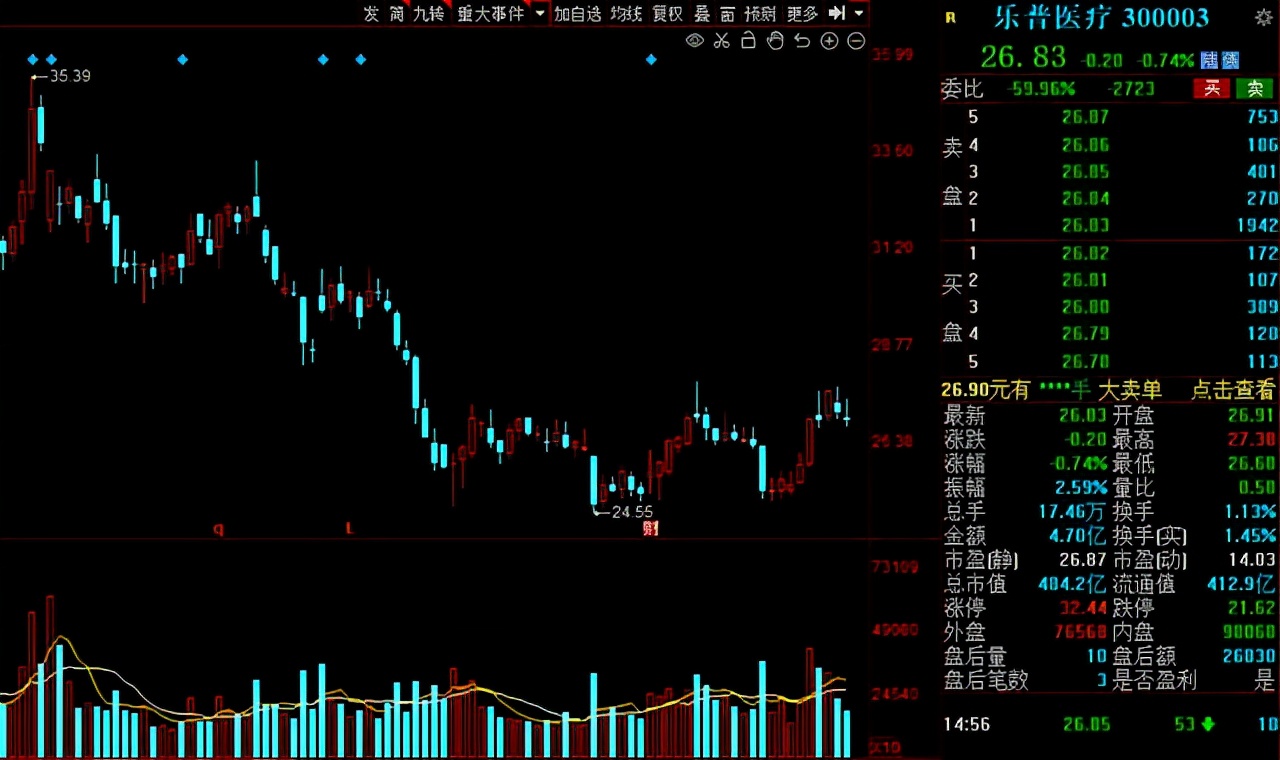Click the 涨停 limit-up price 32.44
Viewport: 1280px width, 760px height.
(1082, 608)
